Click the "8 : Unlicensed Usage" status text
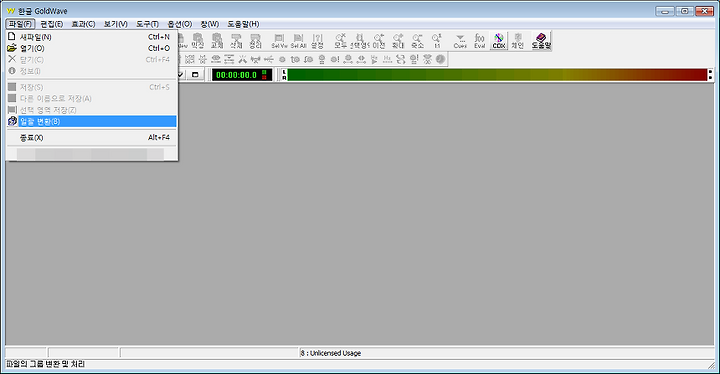Screen dimensions: 720x374 click(x=331, y=353)
